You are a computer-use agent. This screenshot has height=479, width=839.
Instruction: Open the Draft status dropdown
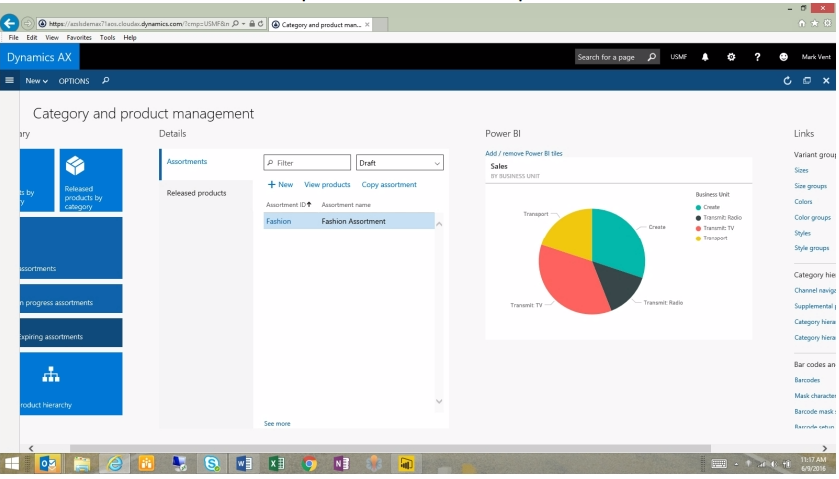399,163
